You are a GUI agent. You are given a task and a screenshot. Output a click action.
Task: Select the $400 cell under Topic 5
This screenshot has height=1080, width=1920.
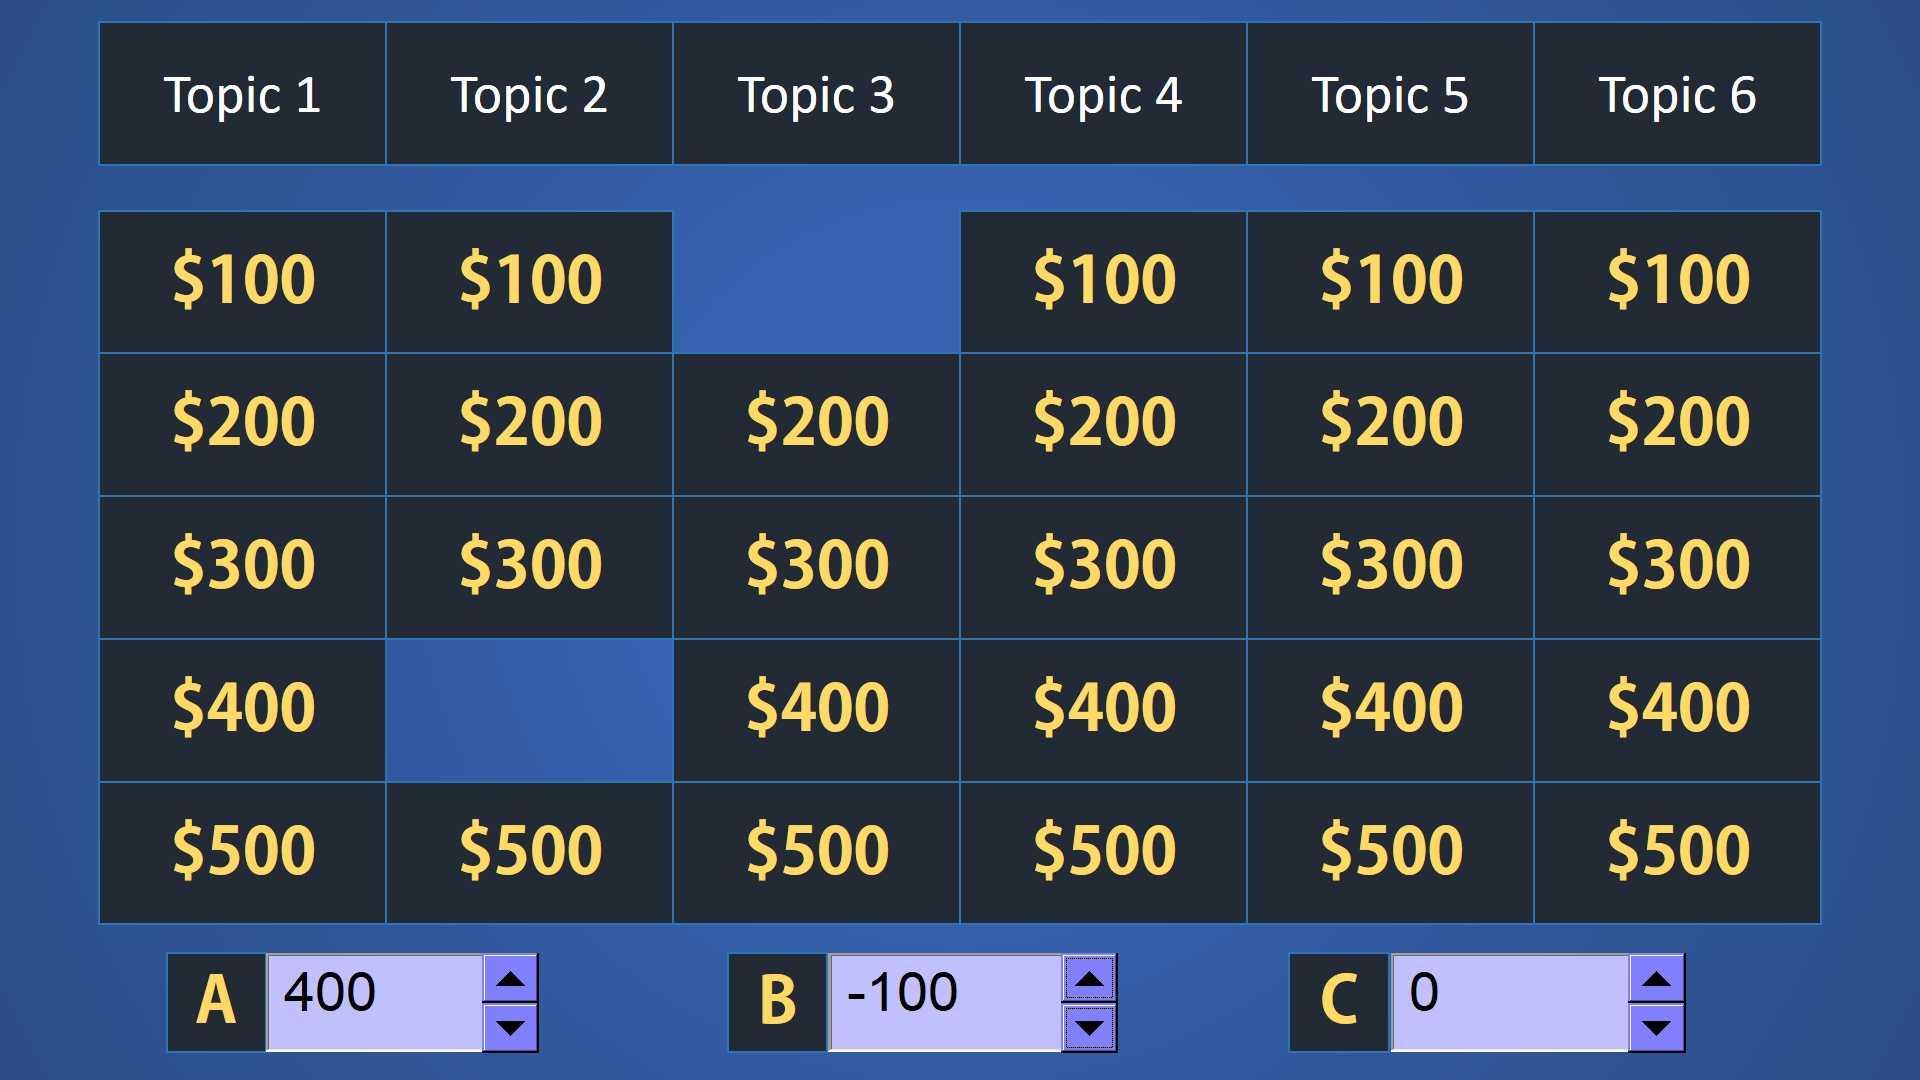(1385, 704)
